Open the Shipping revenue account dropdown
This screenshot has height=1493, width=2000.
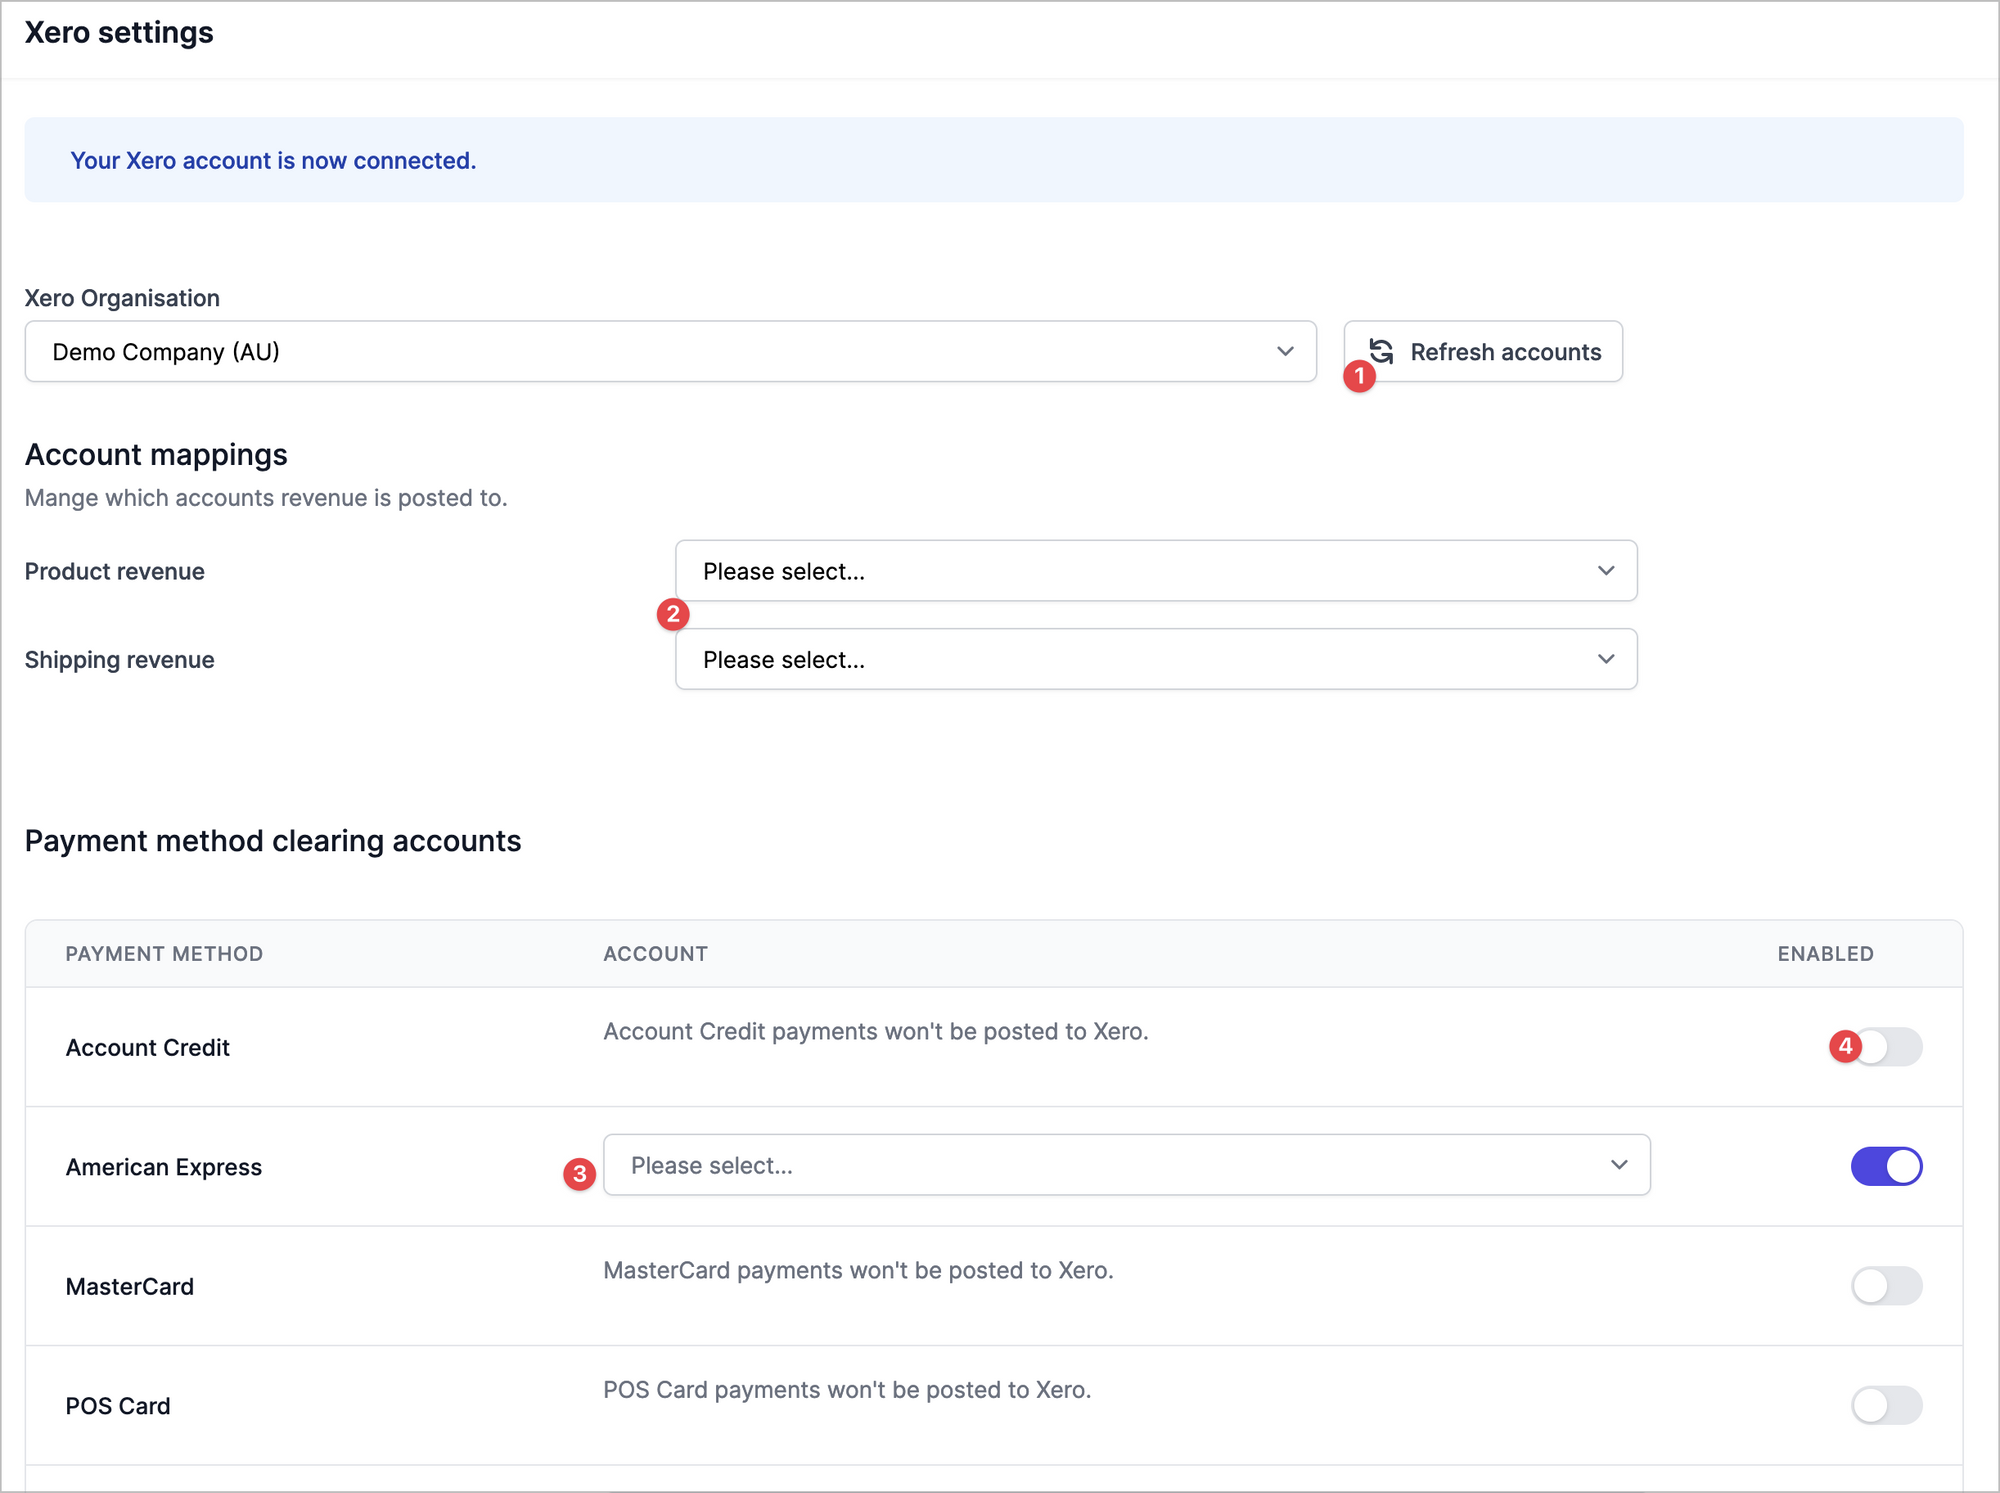[1156, 659]
